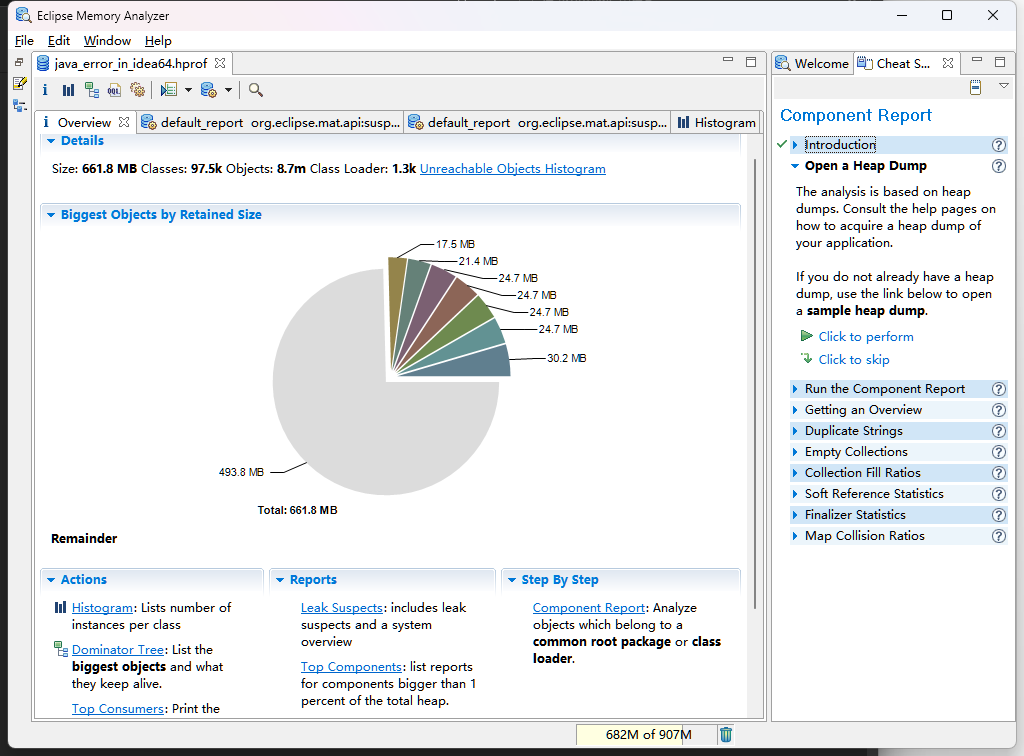Click help icon beside Soft Reference Statistics
This screenshot has width=1024, height=756.
(999, 494)
